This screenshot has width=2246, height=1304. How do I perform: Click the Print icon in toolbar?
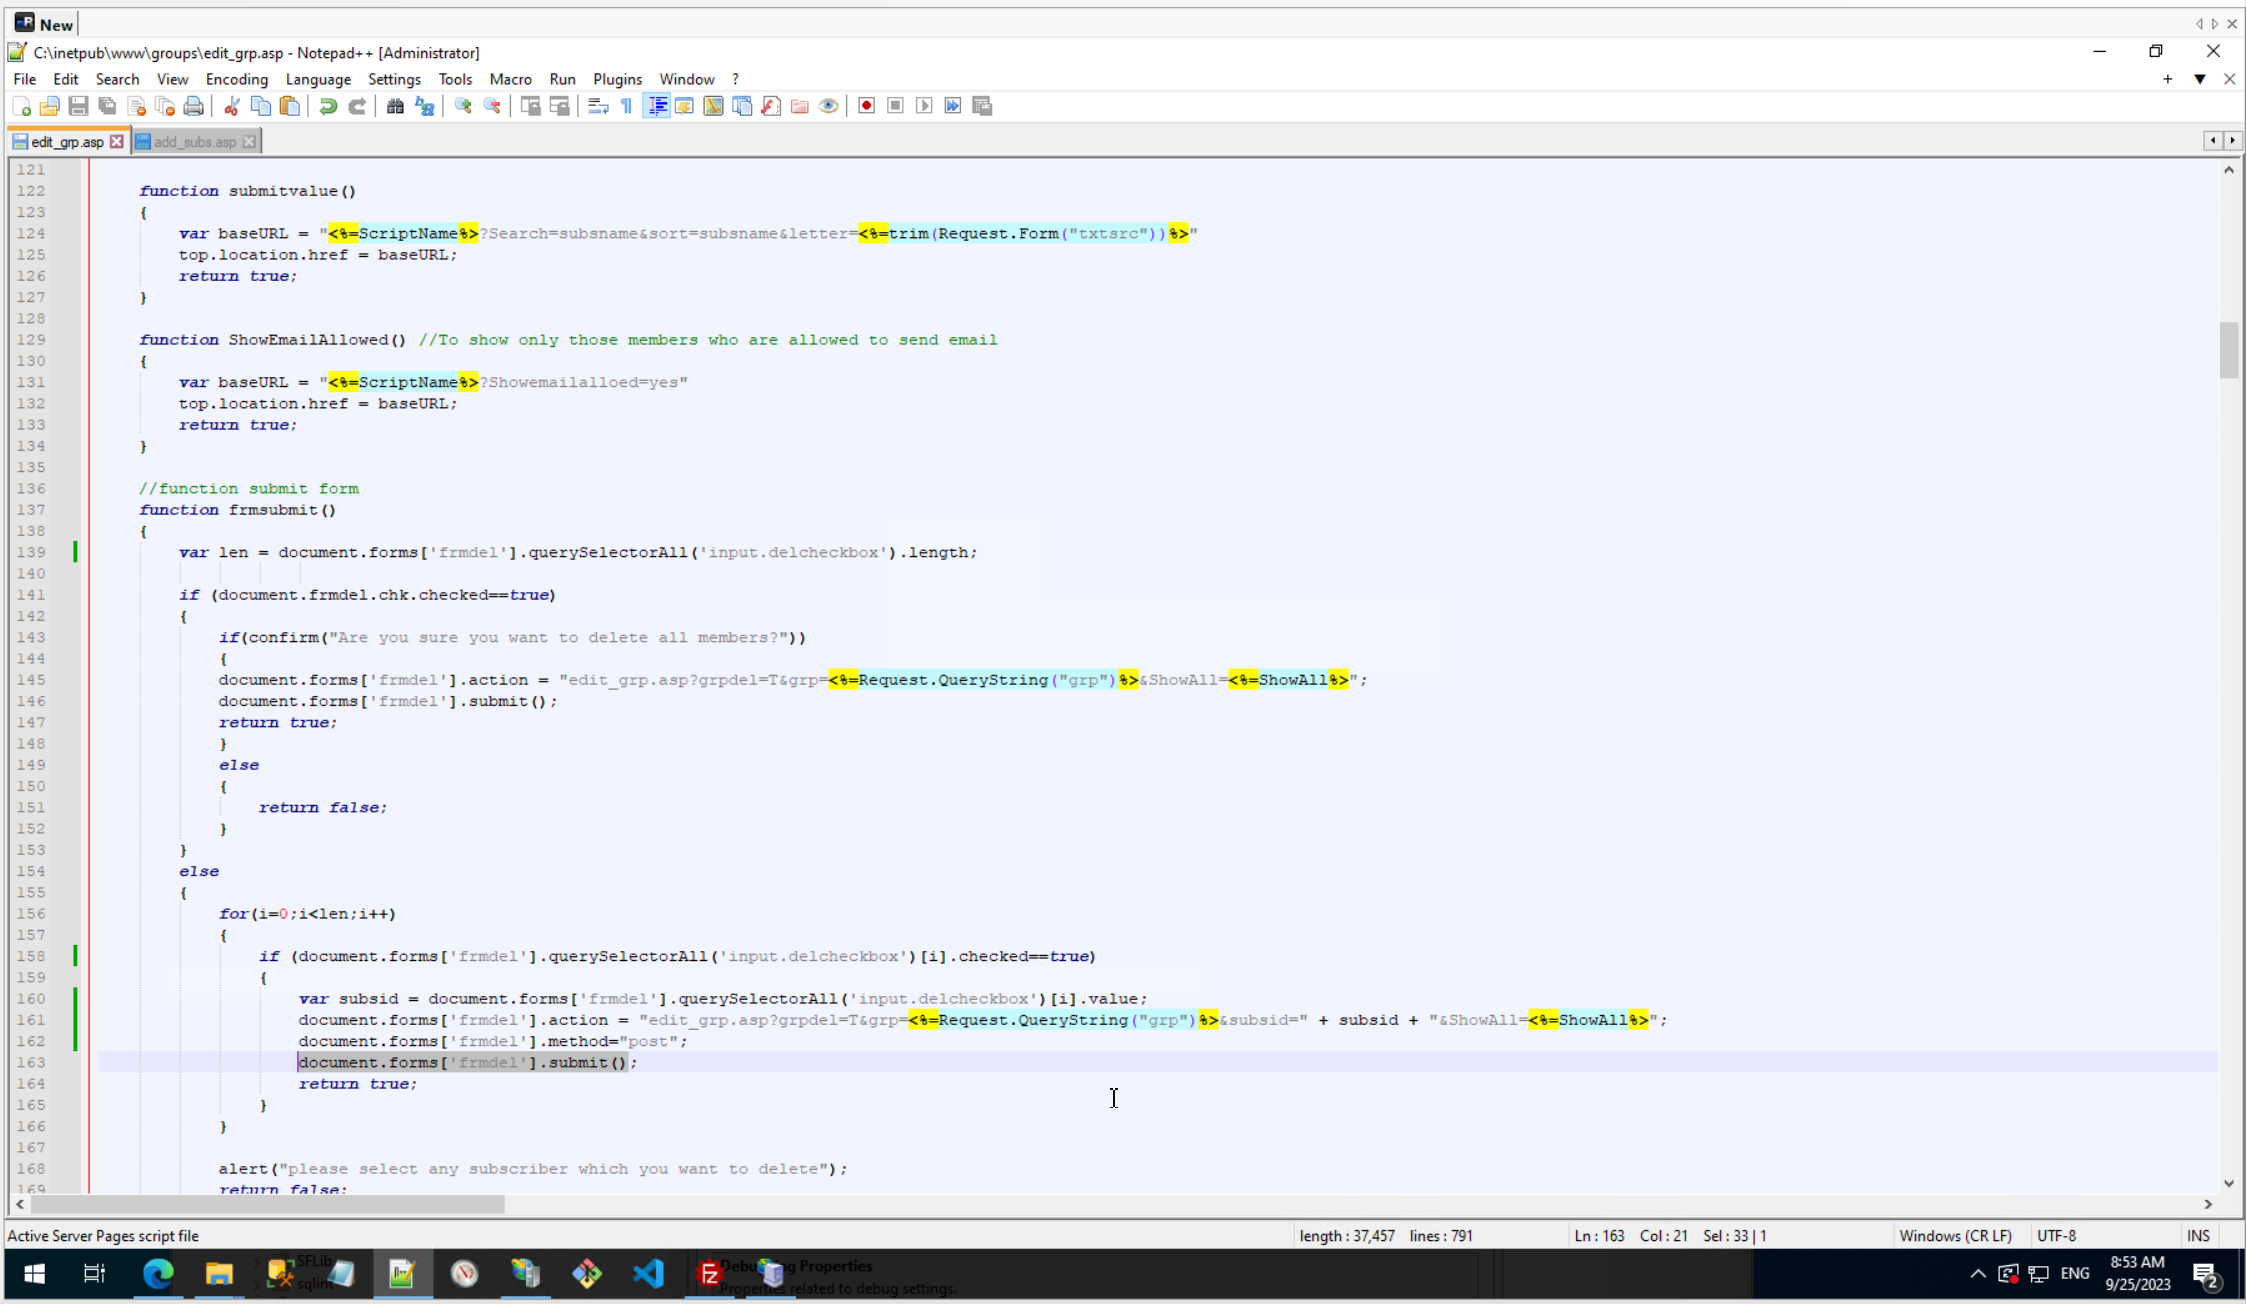(x=194, y=106)
